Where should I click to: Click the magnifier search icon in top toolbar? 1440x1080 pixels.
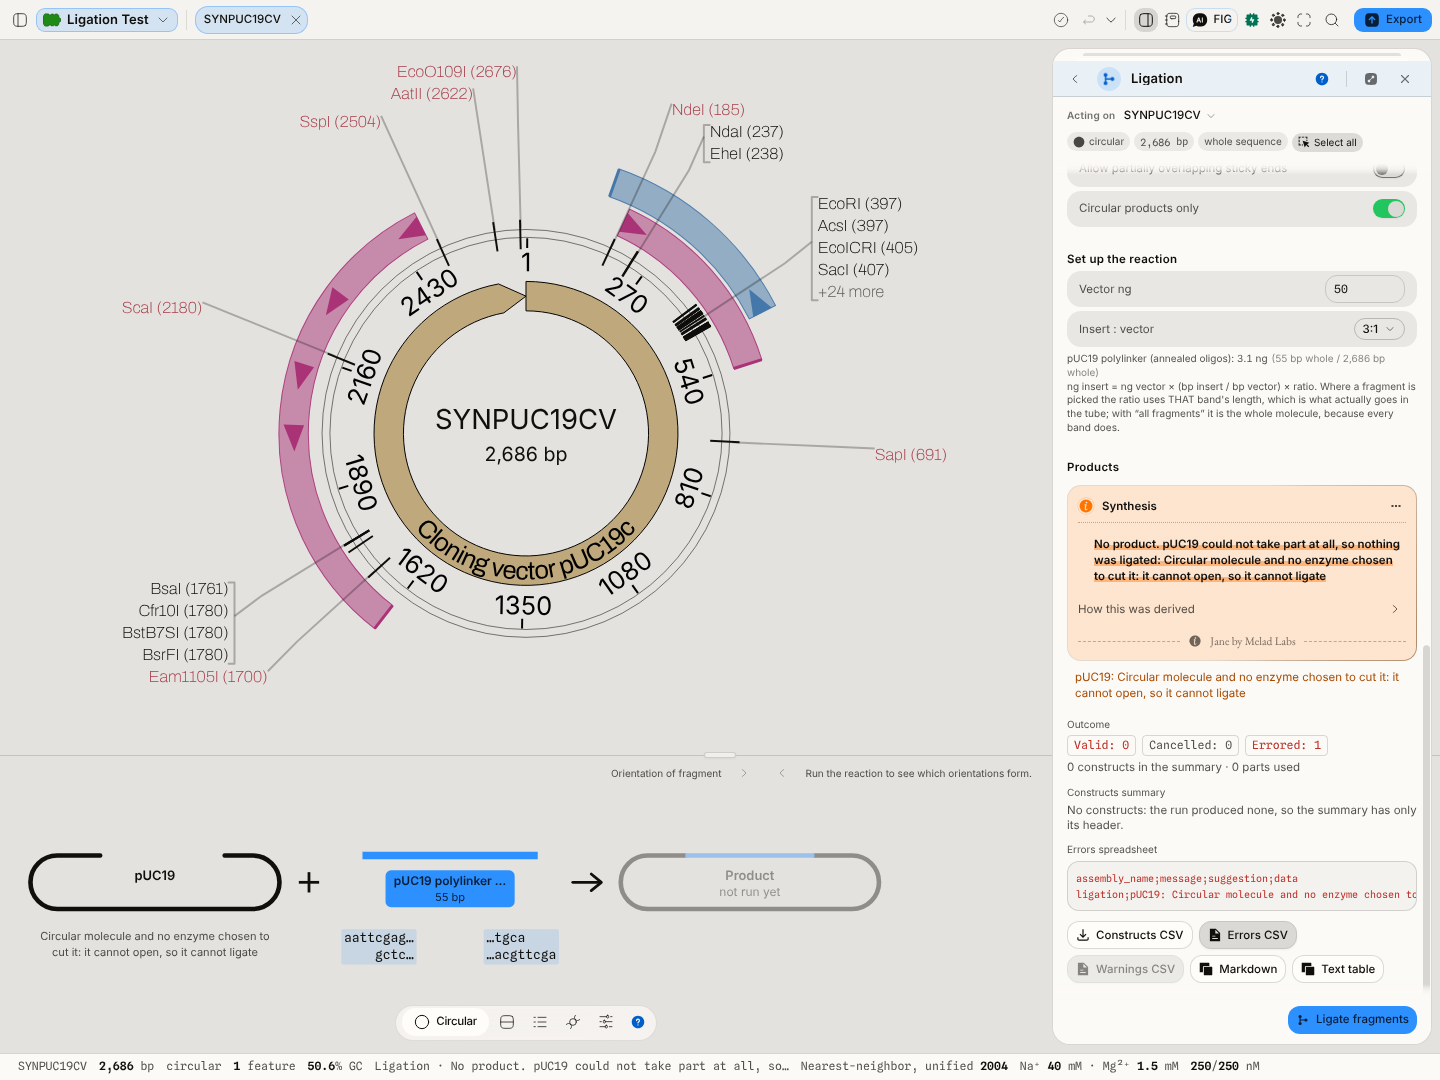point(1332,20)
